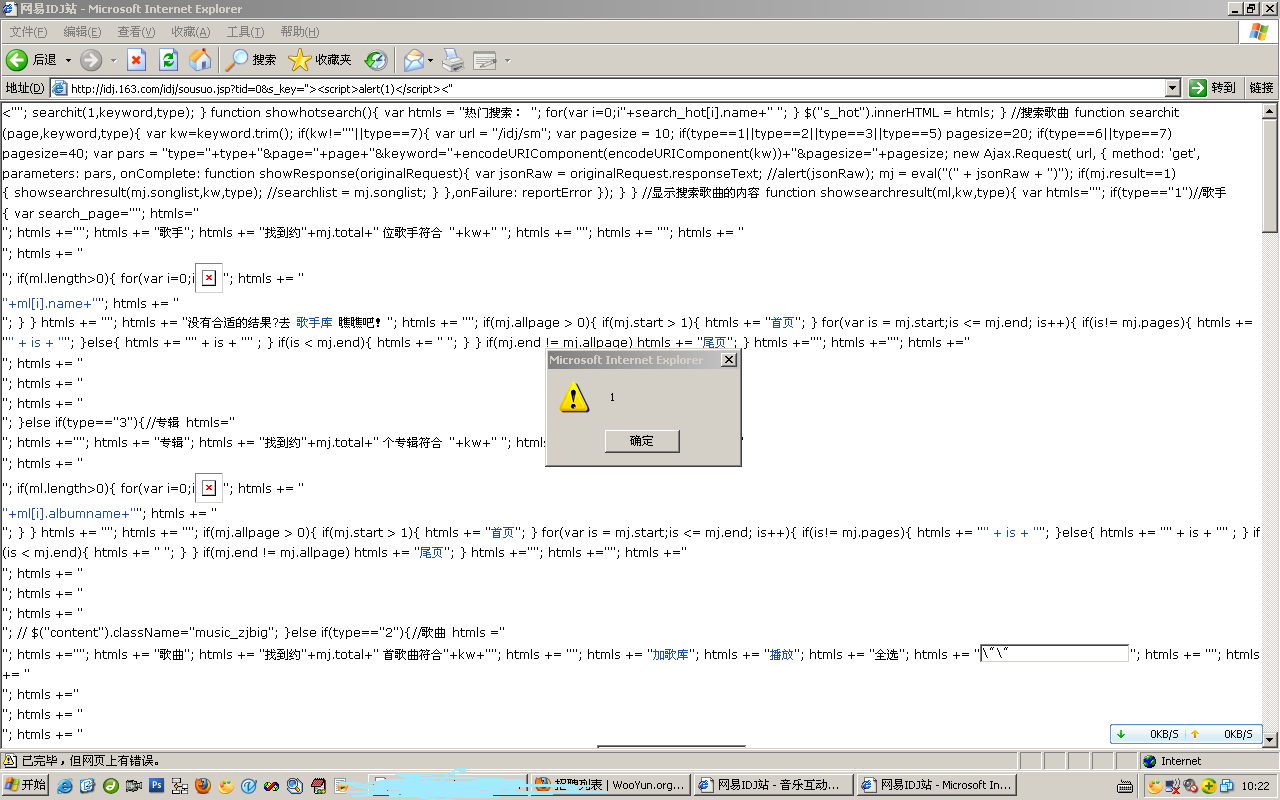Click the Forward arrow button
The width and height of the screenshot is (1280, 800).
[x=91, y=60]
